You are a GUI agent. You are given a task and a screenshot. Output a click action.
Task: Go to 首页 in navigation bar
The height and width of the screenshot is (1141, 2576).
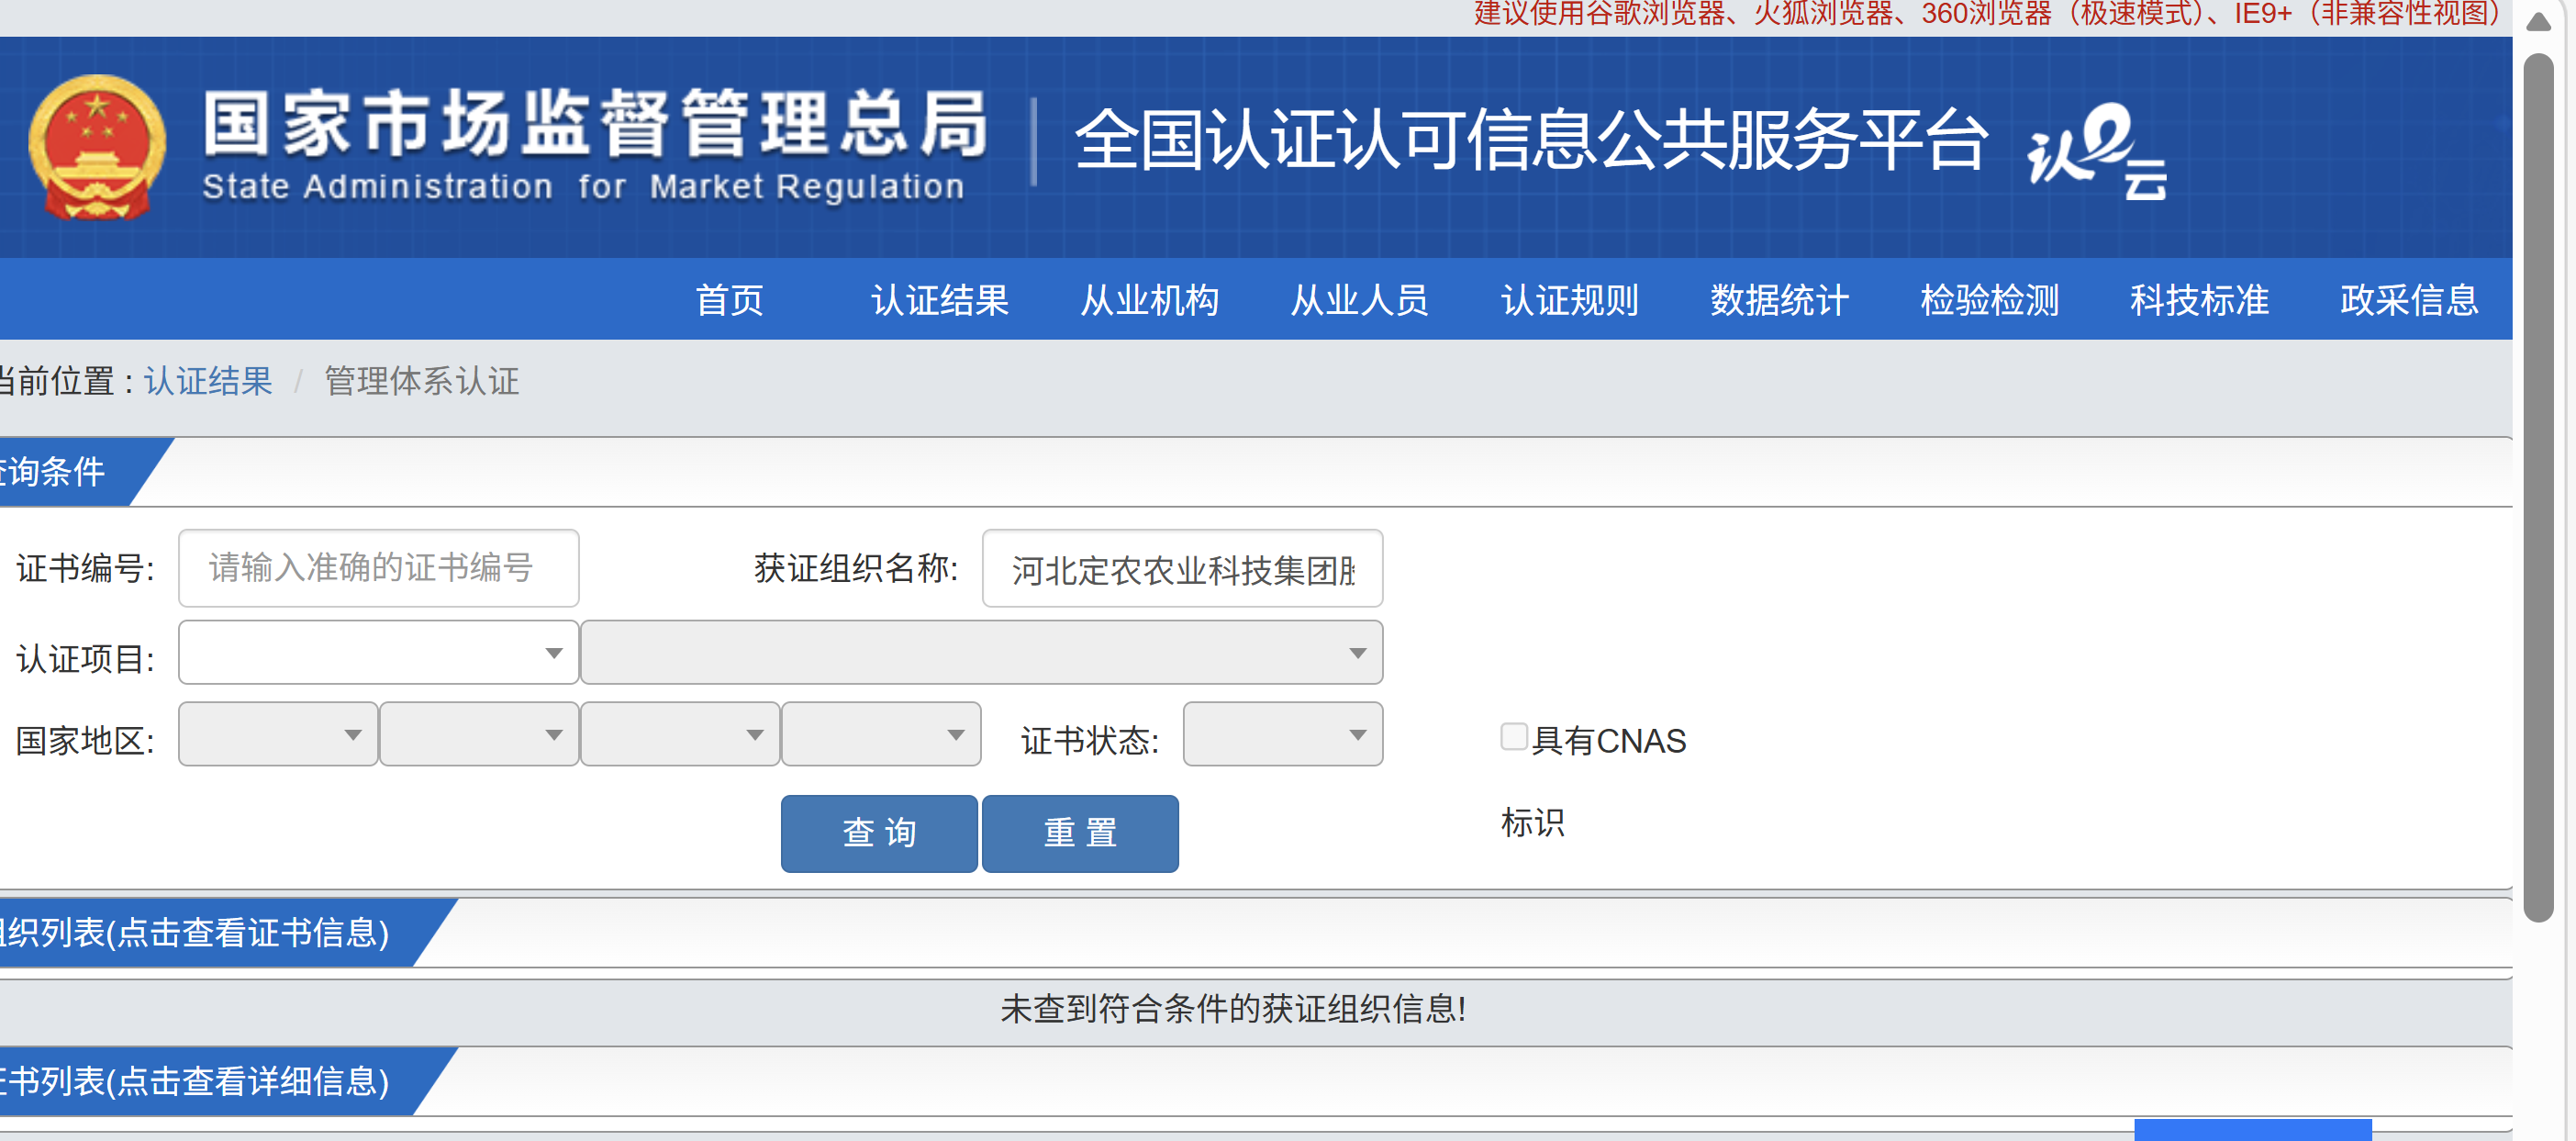pos(729,300)
